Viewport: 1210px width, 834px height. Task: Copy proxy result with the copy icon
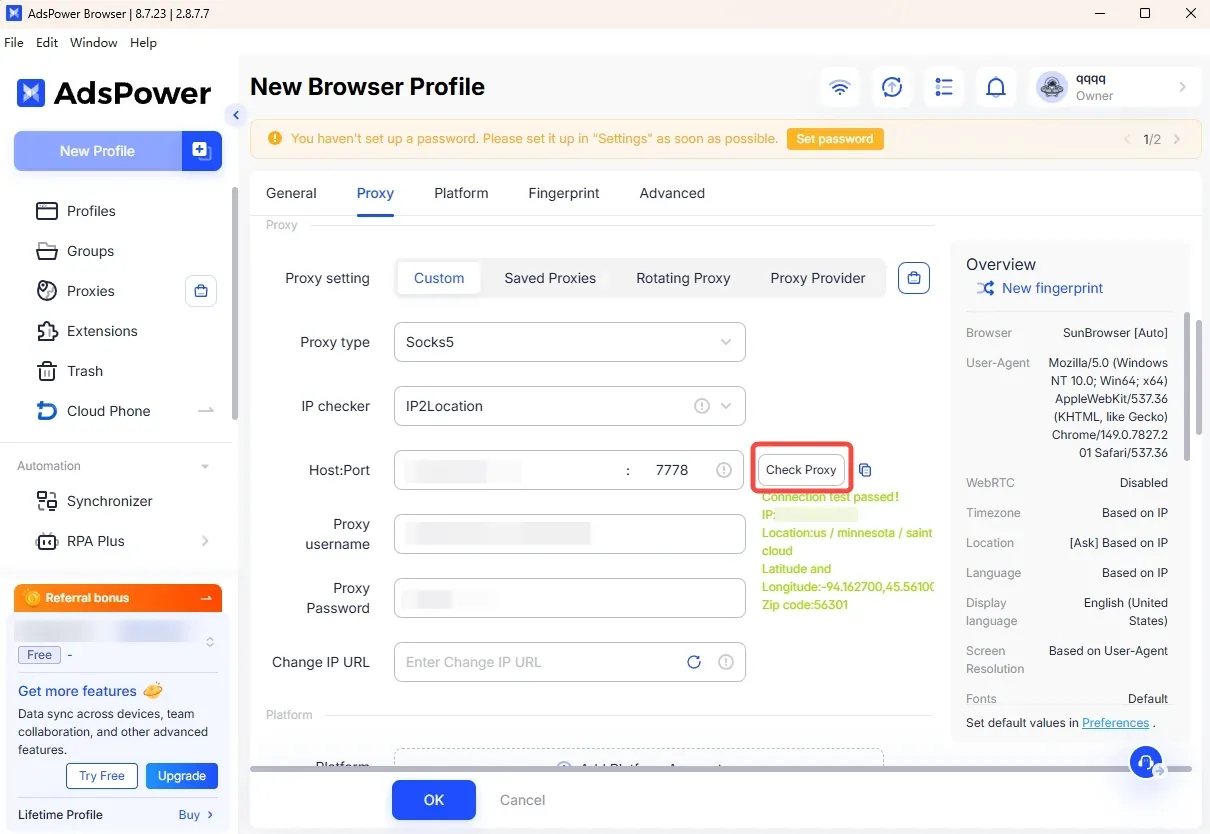coord(866,470)
